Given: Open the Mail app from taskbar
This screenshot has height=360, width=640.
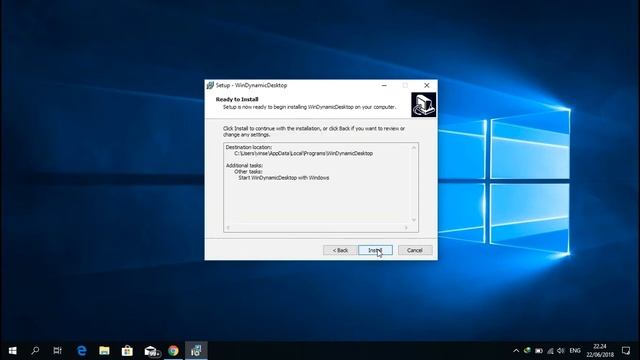Looking at the screenshot, I should tap(151, 351).
